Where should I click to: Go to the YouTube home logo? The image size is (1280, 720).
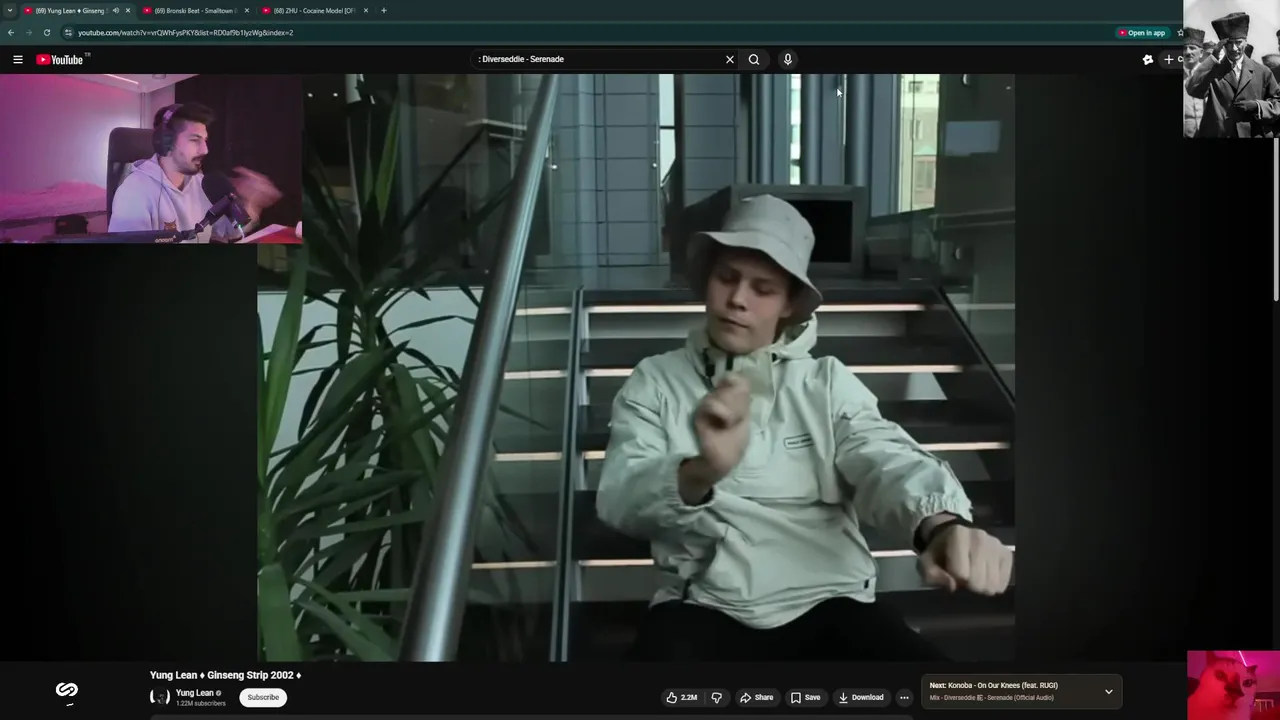pos(61,60)
